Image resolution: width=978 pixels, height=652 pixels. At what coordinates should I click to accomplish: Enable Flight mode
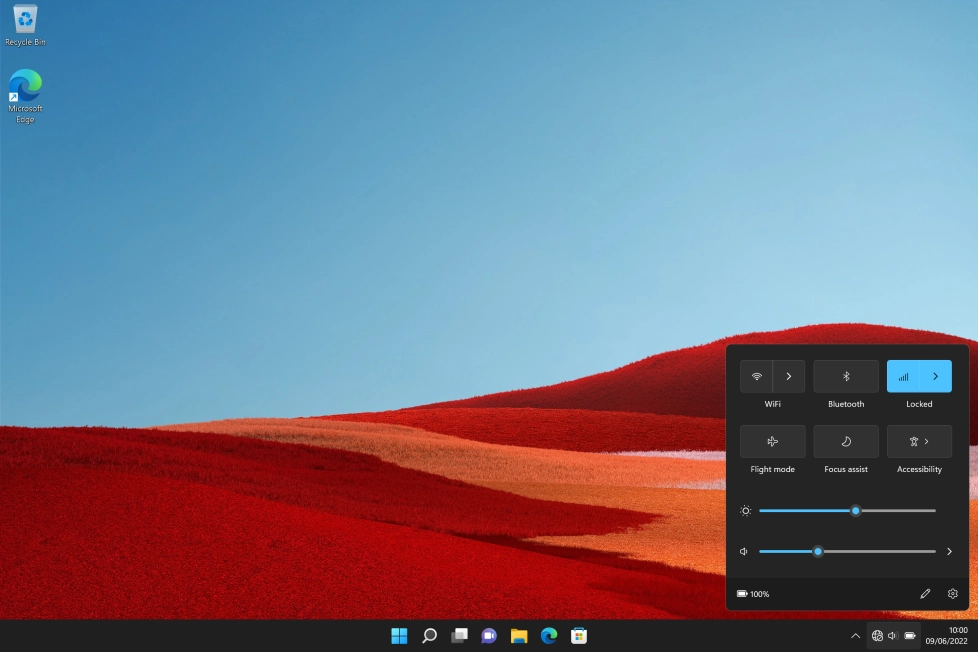[772, 442]
